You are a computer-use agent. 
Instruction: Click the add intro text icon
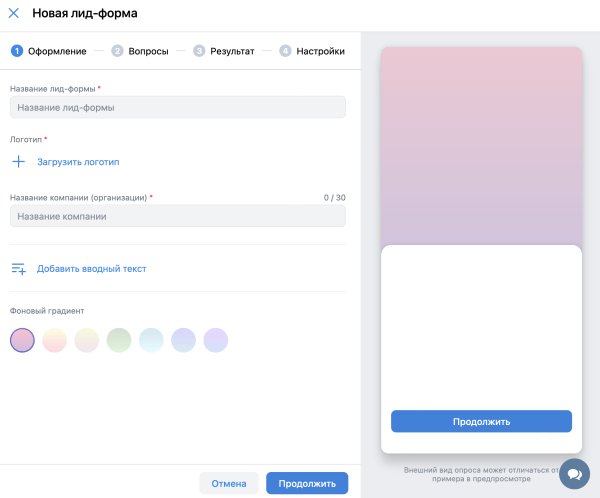[18, 268]
